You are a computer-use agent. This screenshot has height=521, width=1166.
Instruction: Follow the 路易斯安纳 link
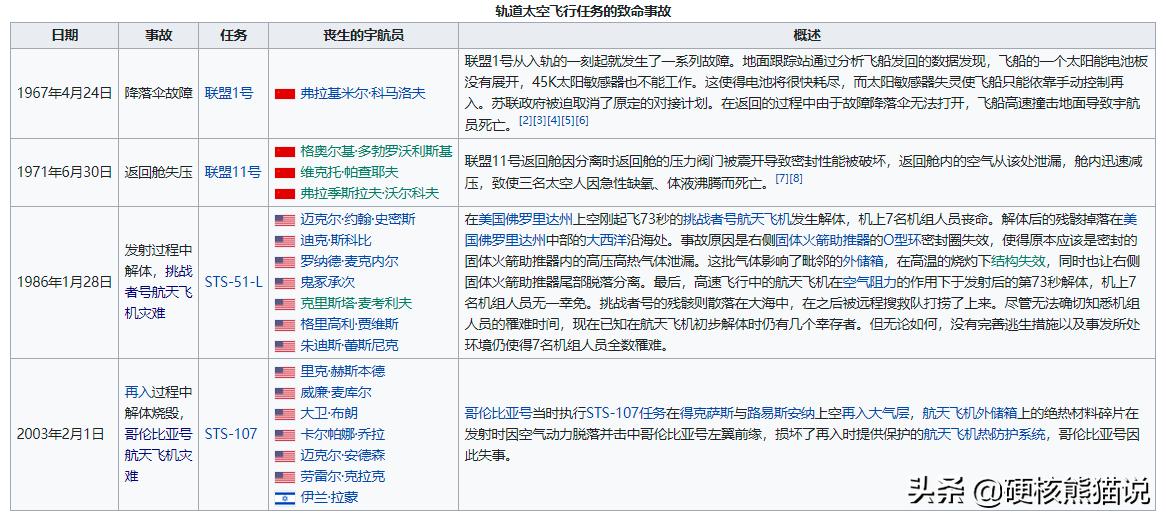tap(782, 413)
